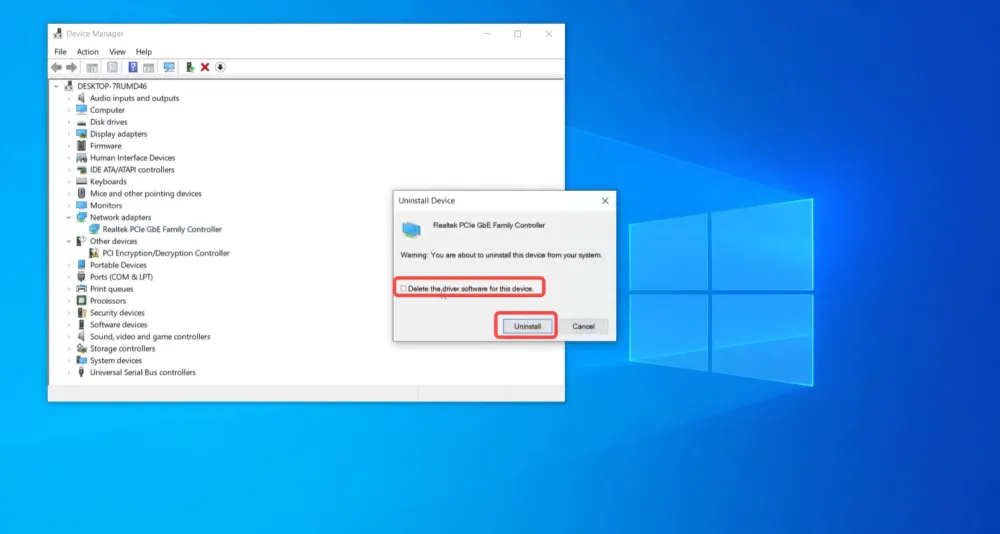
Task: Expand Universal Serial Bus controllers
Action: 69,373
